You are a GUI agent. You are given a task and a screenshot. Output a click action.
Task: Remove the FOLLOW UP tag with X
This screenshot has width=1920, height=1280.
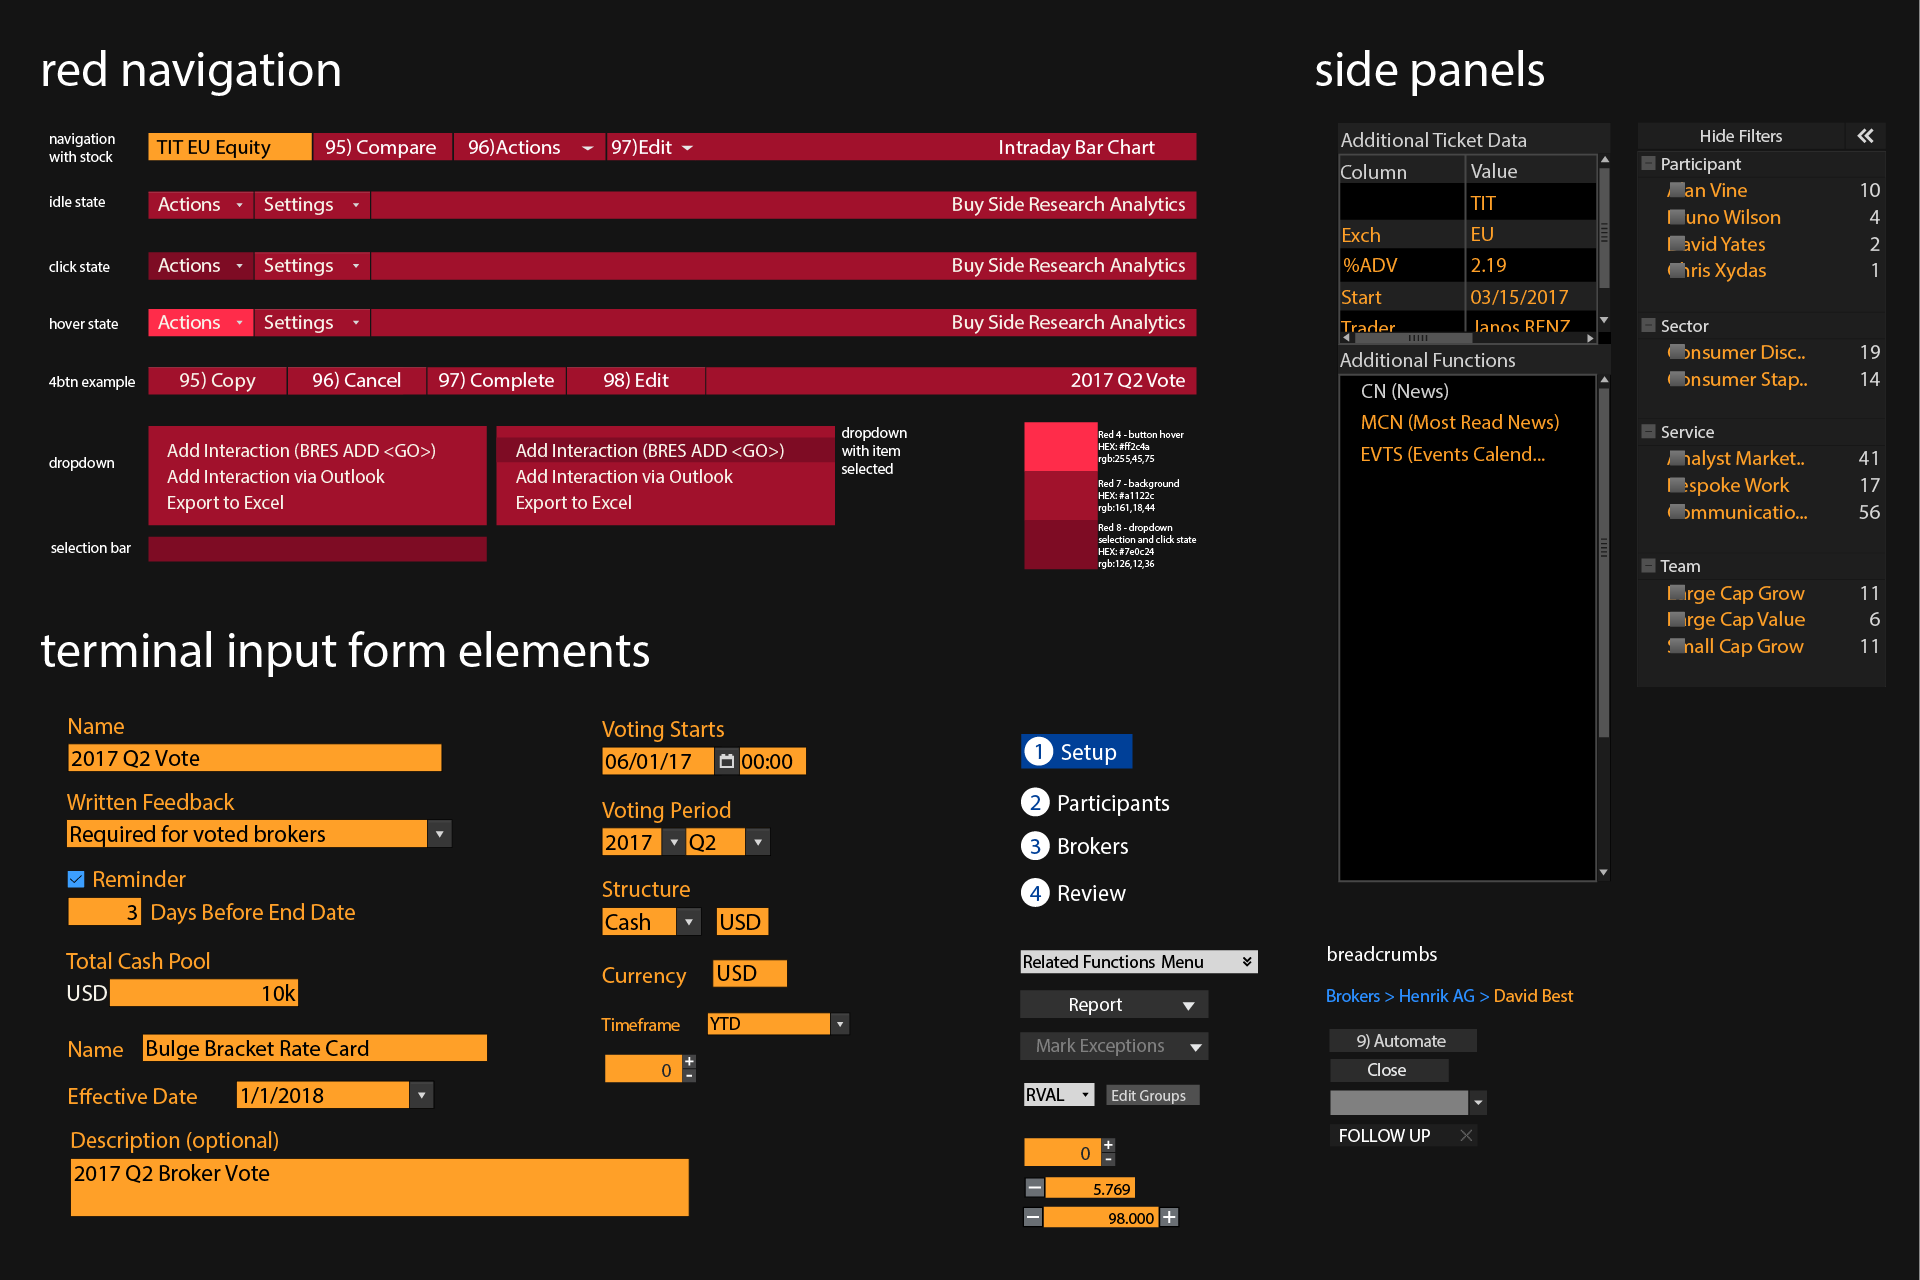pyautogui.click(x=1466, y=1135)
